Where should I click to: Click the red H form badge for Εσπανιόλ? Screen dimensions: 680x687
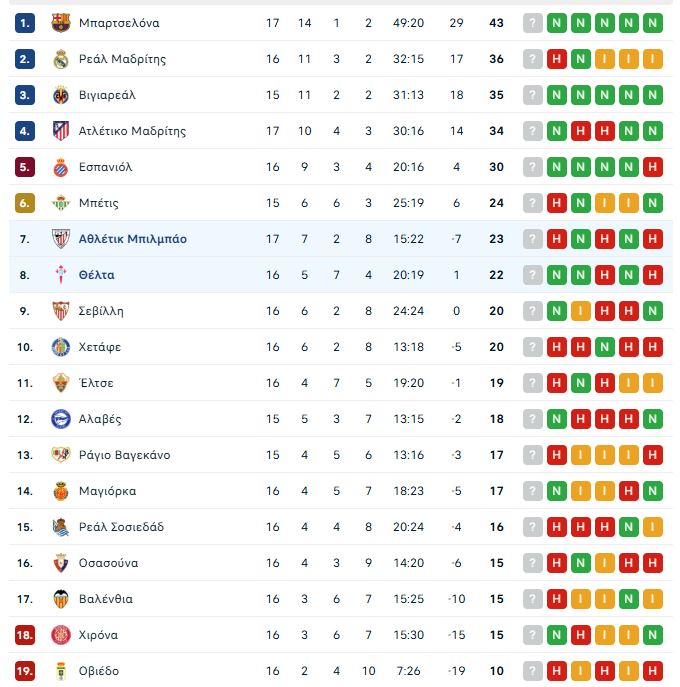653,167
